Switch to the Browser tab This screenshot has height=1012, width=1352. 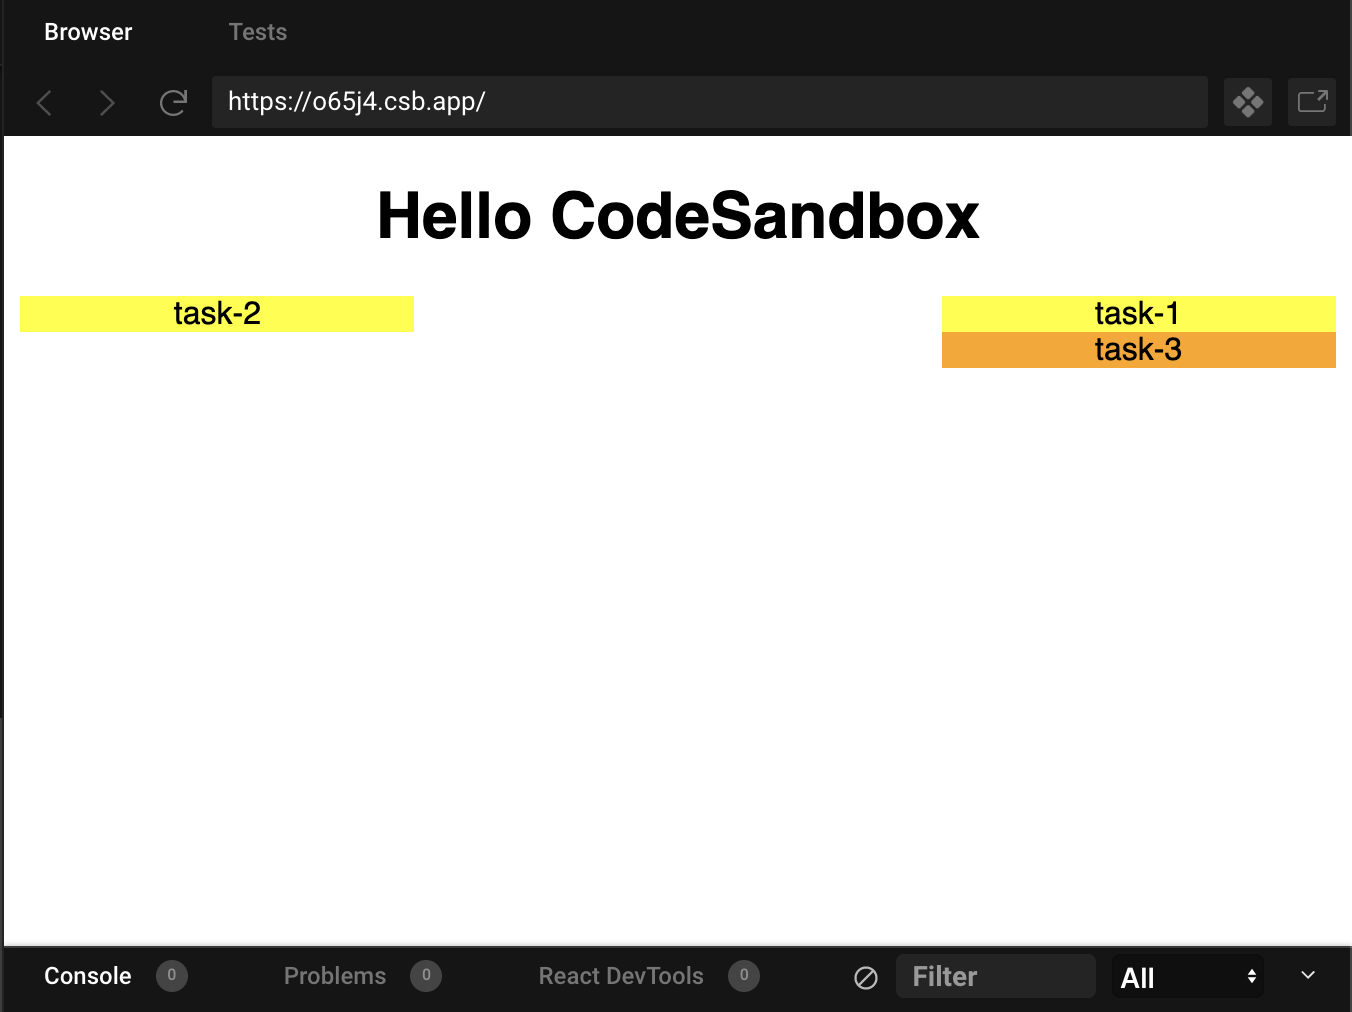click(88, 32)
